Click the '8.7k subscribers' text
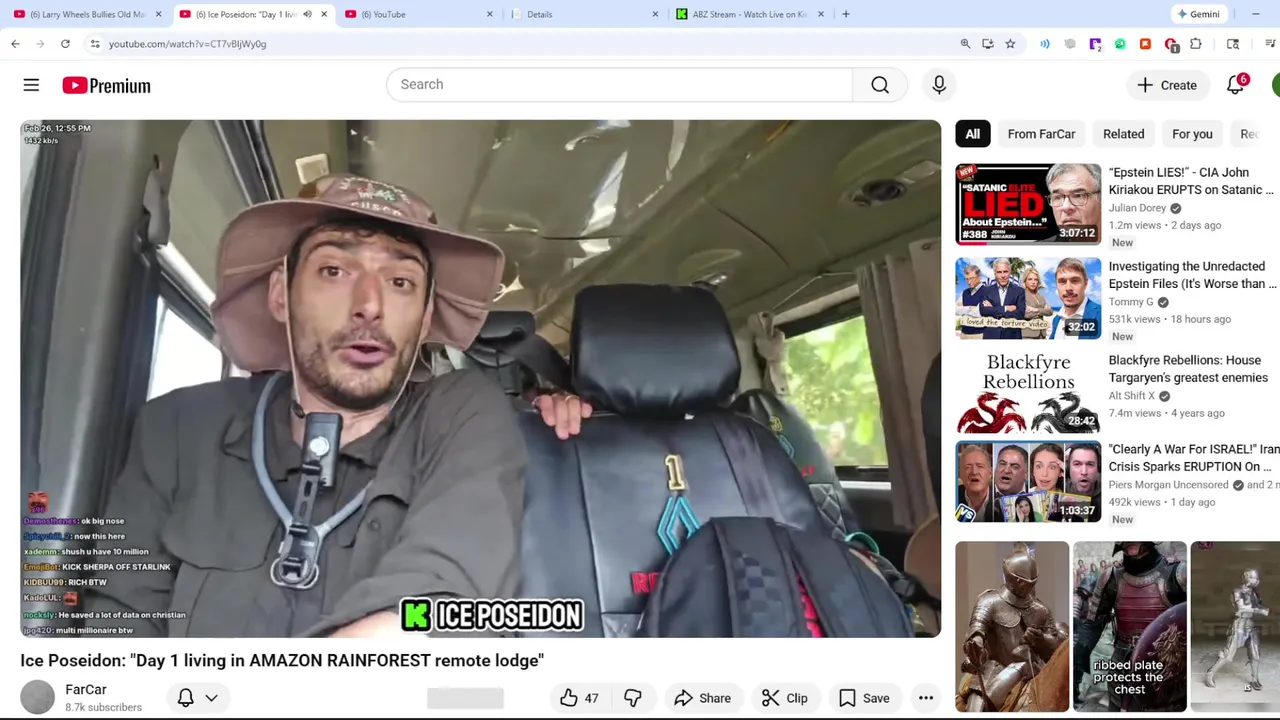Image resolution: width=1280 pixels, height=720 pixels. tap(104, 707)
